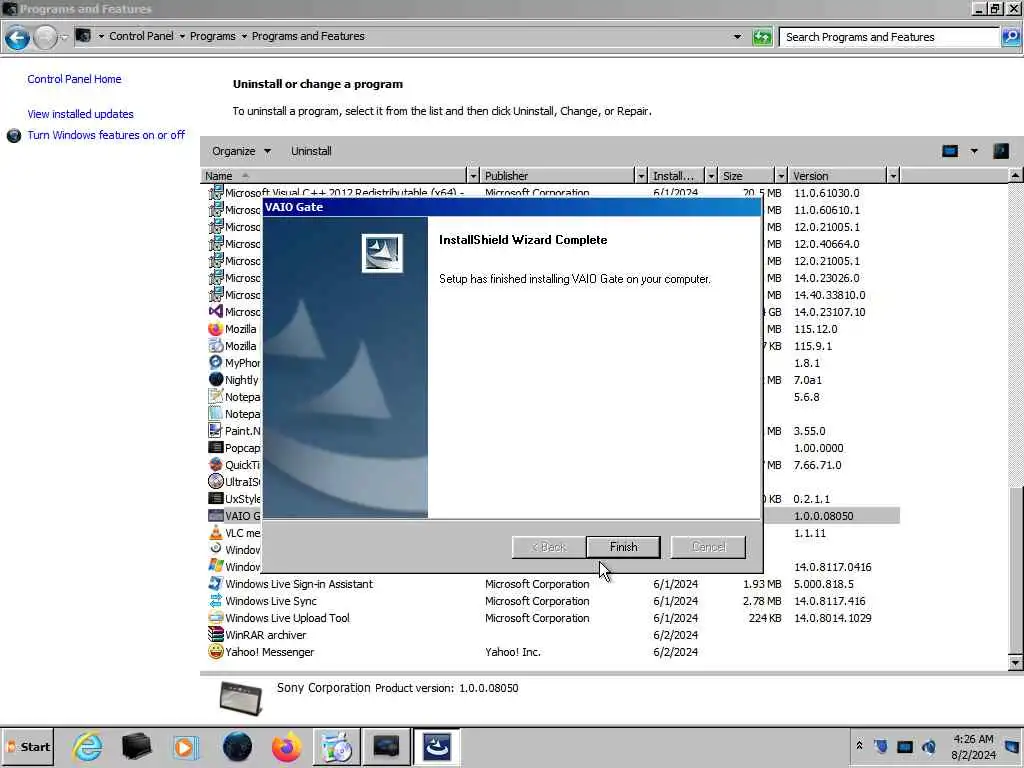This screenshot has width=1024, height=768.
Task: Open the Size column filter dropdown
Action: [781, 176]
